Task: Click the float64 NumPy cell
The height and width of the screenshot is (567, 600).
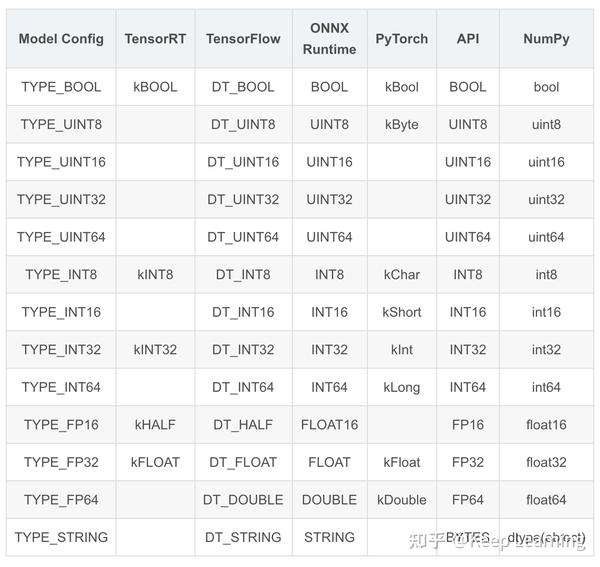Action: [x=546, y=500]
